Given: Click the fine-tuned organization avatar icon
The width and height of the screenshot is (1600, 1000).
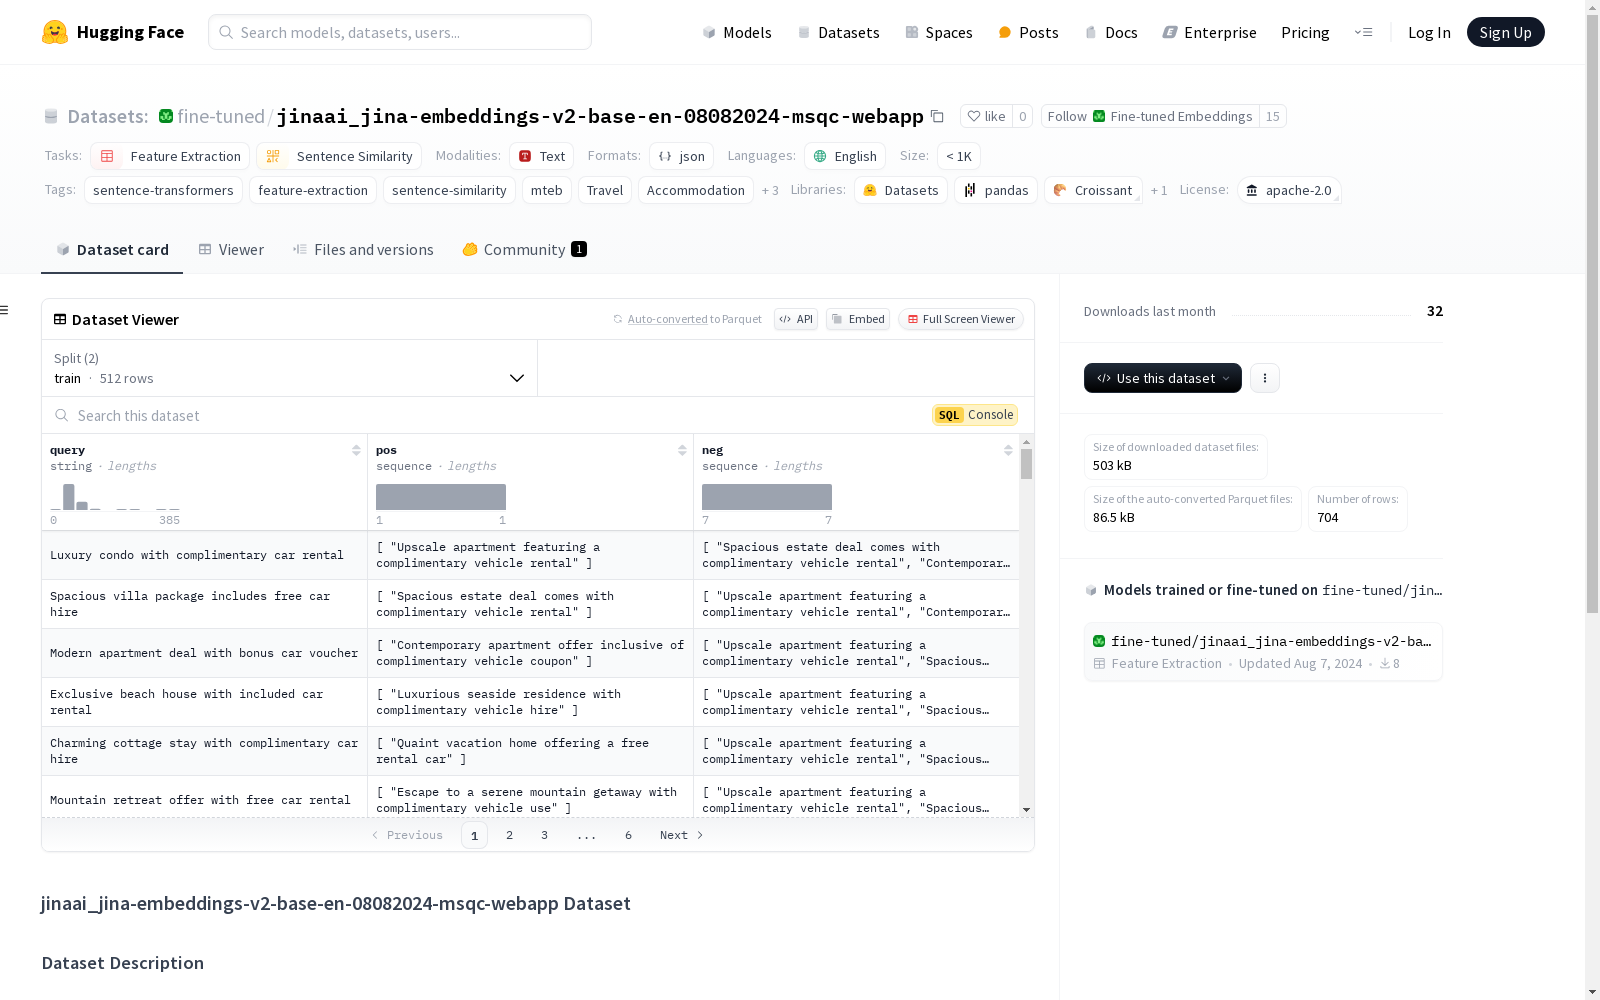Looking at the screenshot, I should point(166,116).
